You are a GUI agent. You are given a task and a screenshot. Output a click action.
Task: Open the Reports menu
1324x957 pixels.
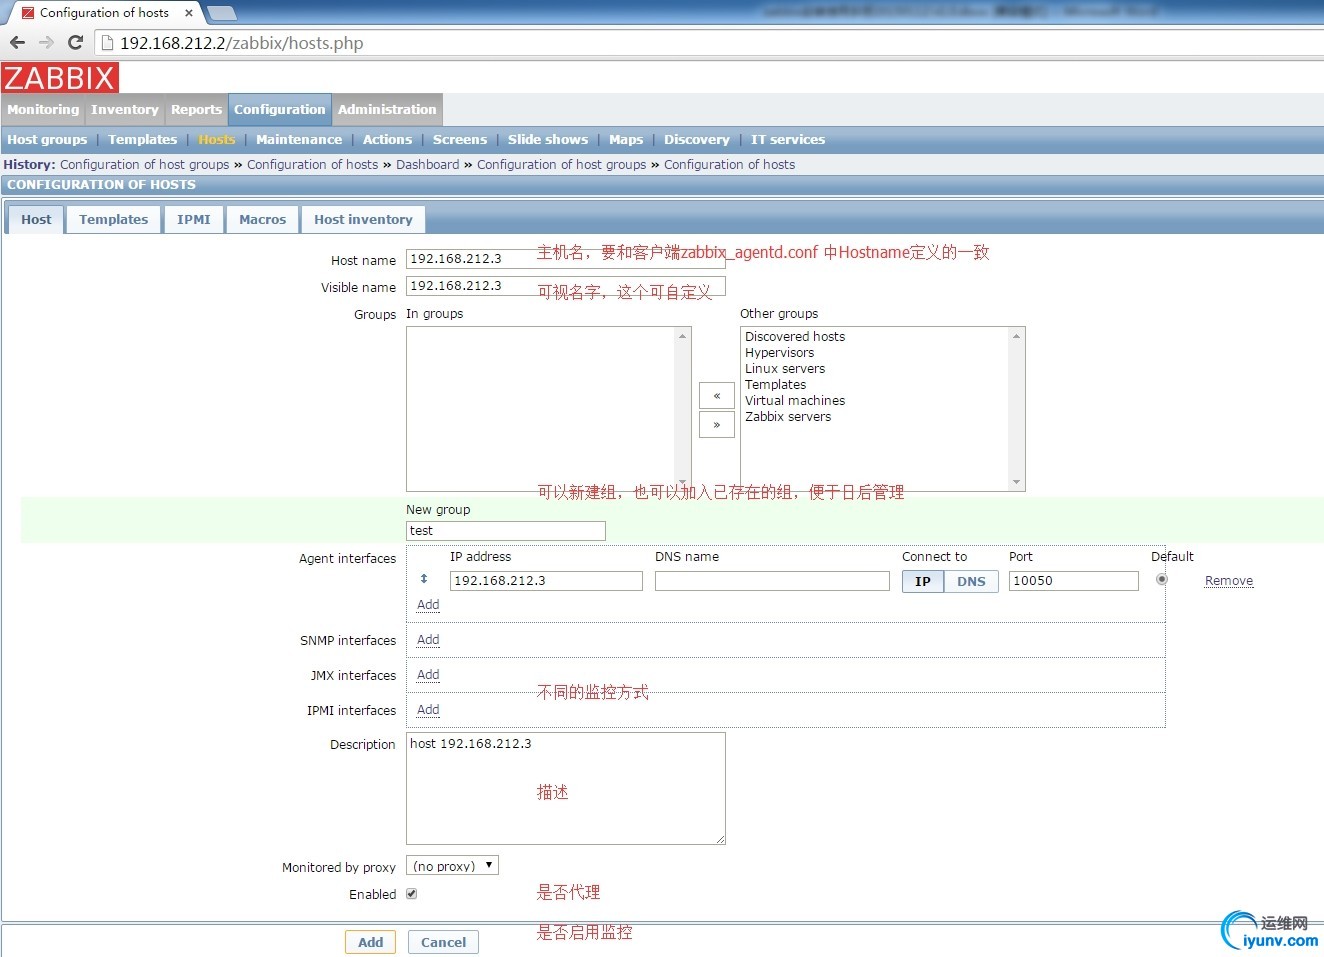[x=196, y=110]
